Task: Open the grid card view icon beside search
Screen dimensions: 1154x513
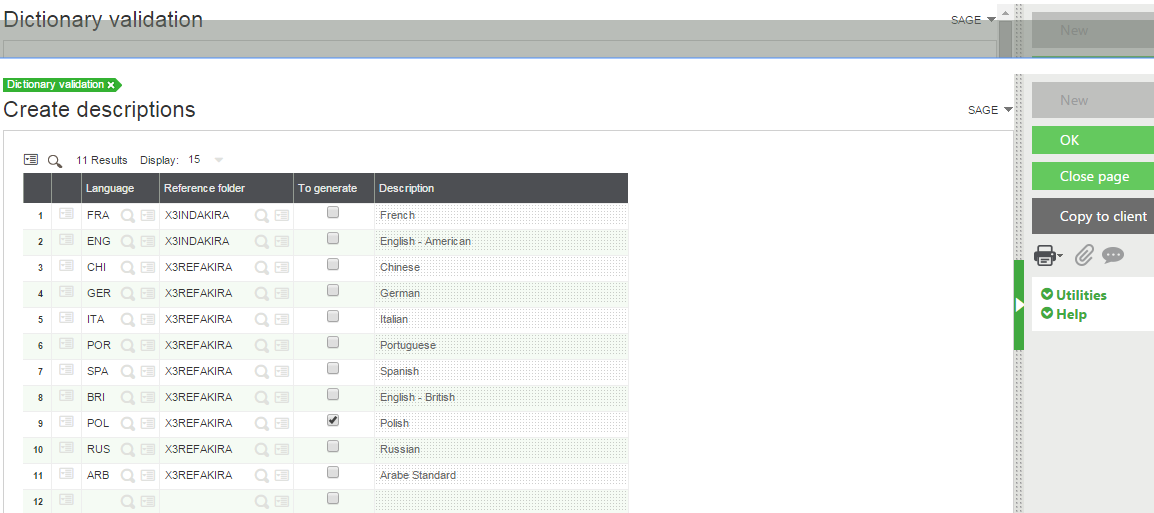Action: [x=31, y=160]
